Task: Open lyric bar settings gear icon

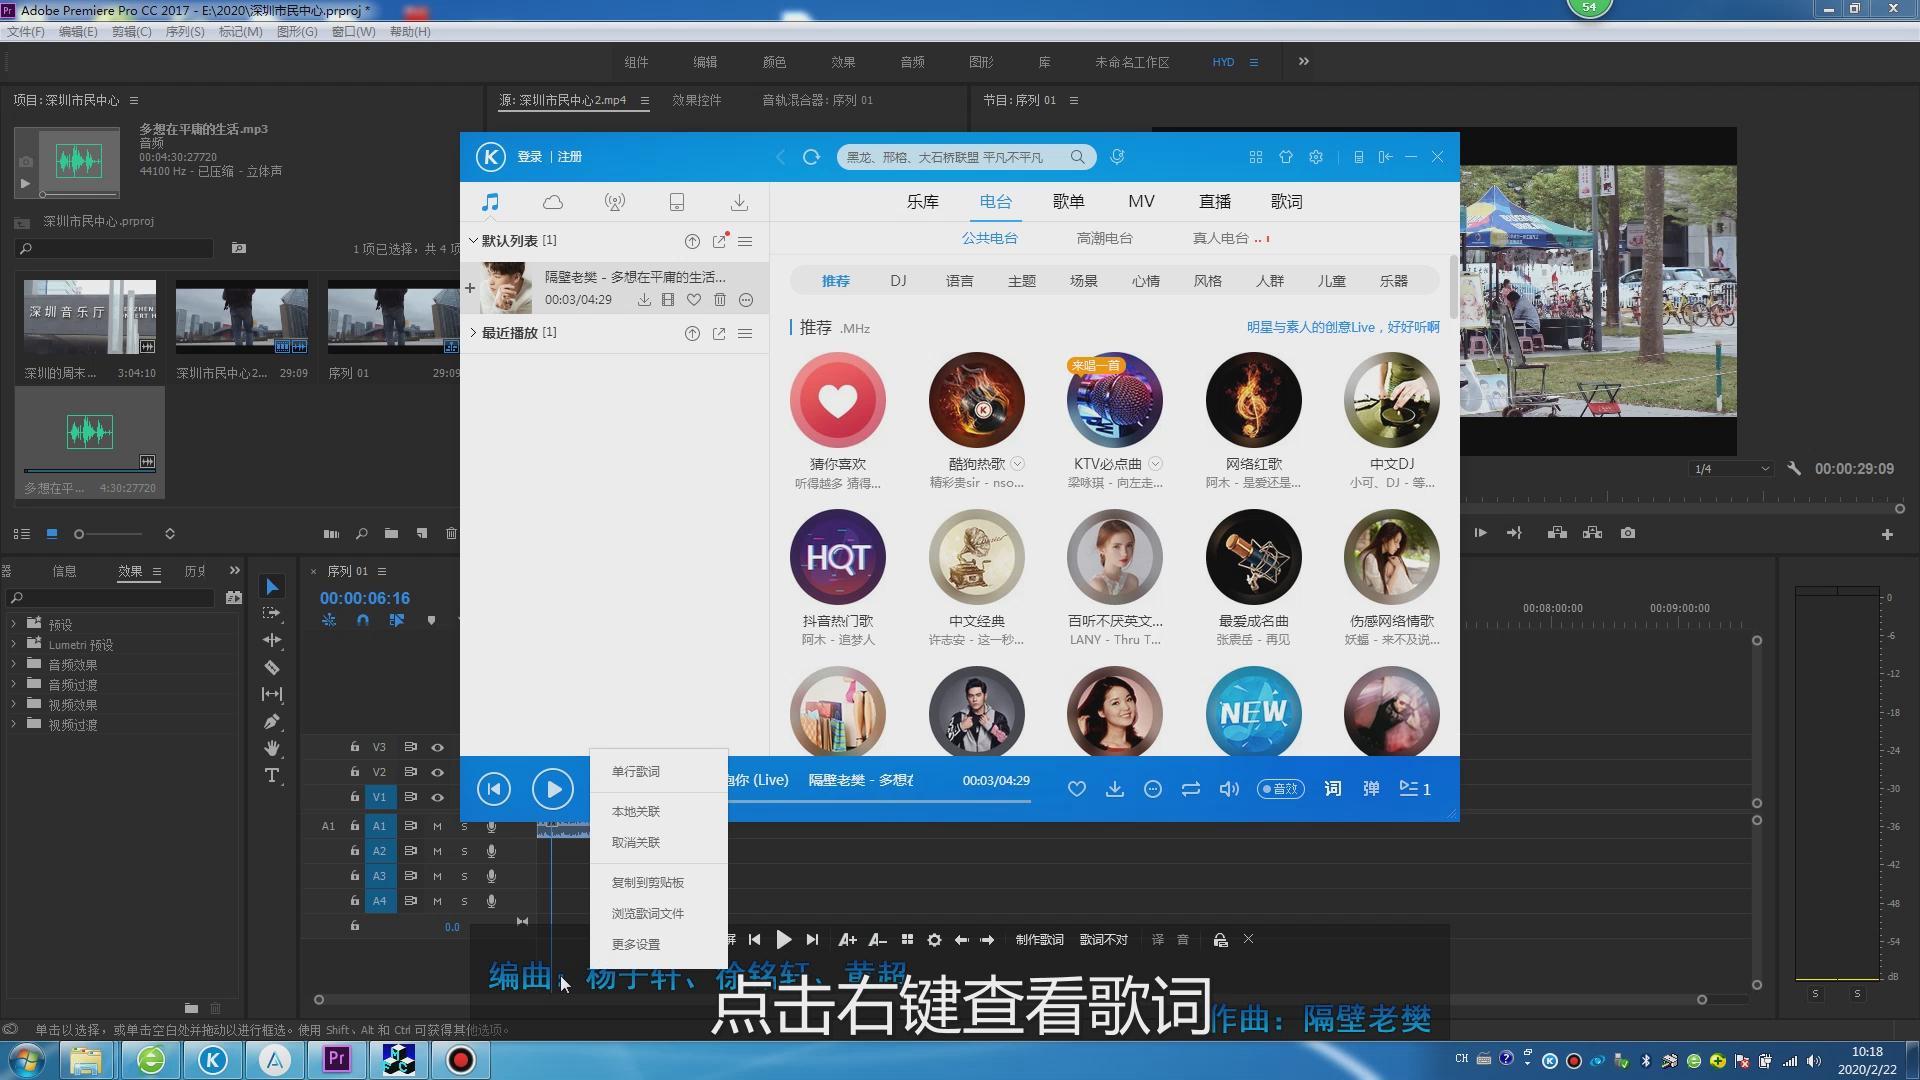Action: (934, 940)
